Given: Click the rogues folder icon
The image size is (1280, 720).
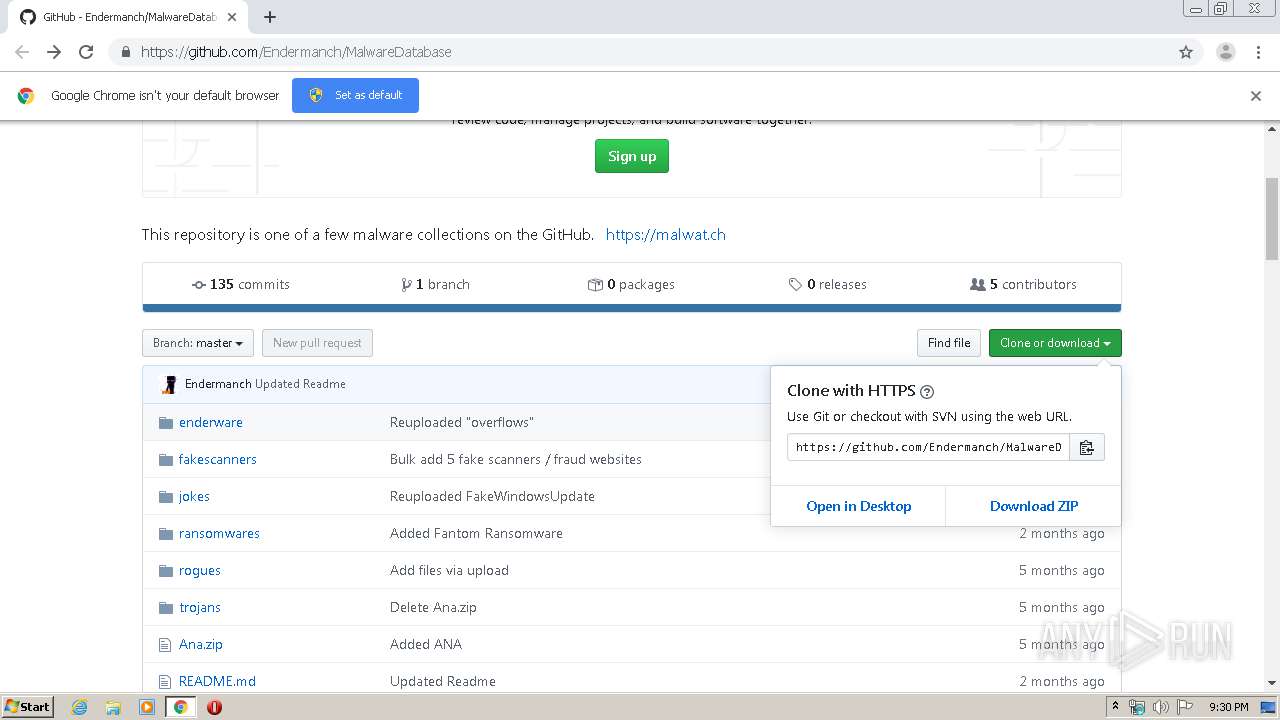Looking at the screenshot, I should point(166,571).
